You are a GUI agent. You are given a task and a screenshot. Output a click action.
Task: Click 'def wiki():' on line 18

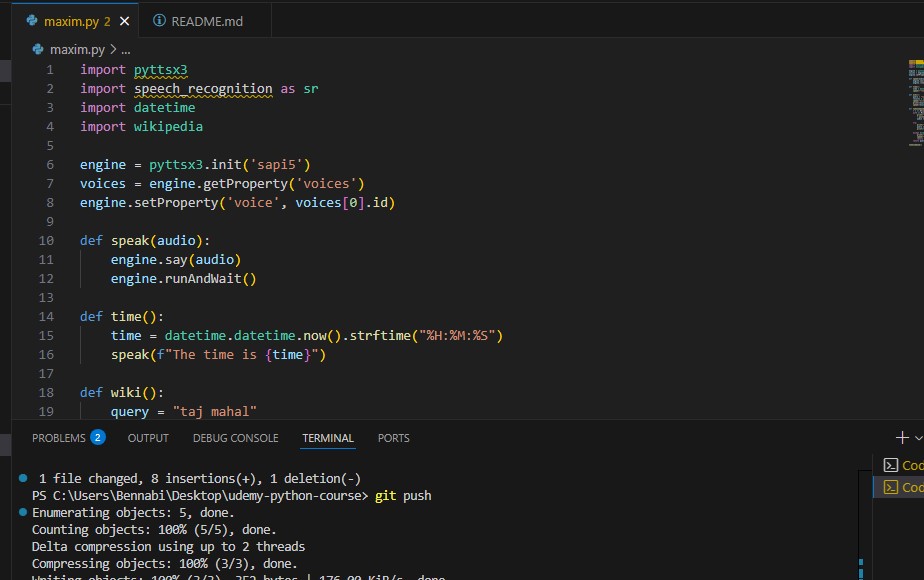[x=122, y=393]
